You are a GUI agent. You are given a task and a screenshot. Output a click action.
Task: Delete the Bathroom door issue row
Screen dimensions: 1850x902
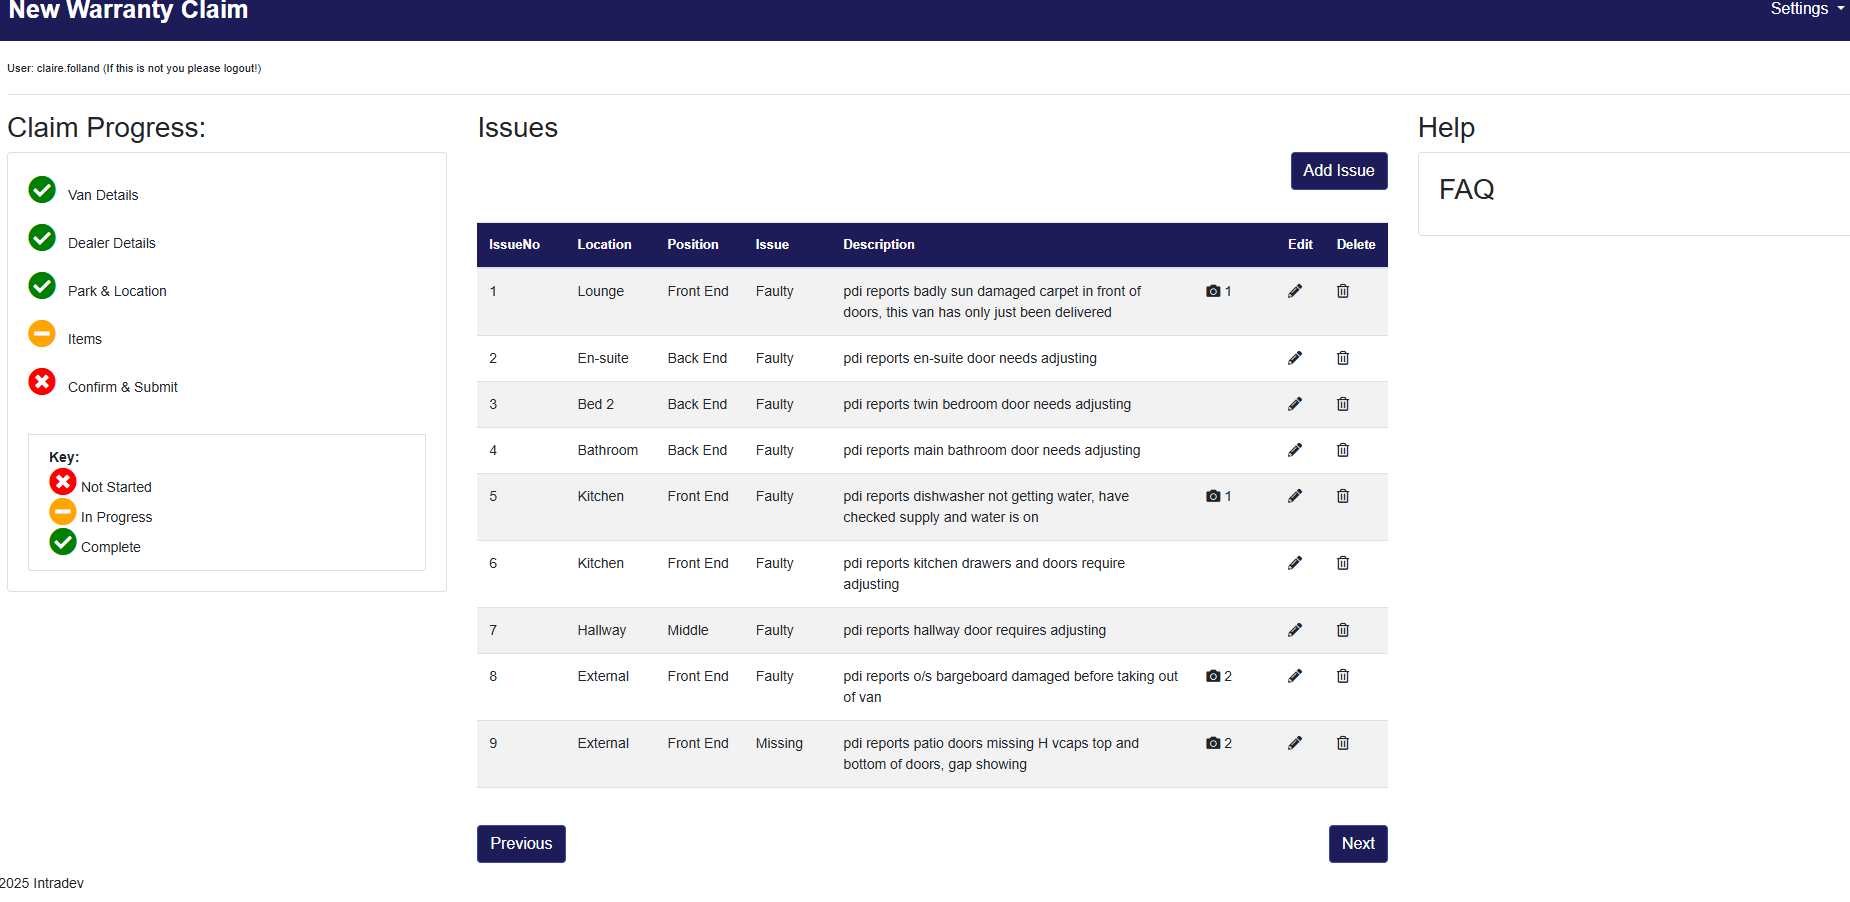click(x=1342, y=450)
